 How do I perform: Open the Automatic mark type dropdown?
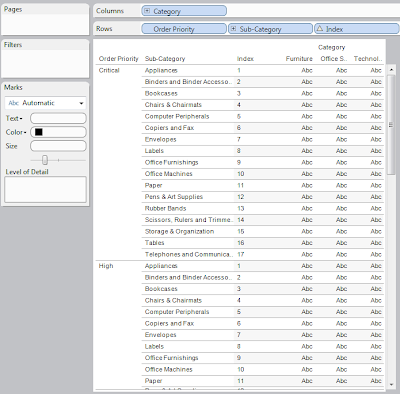pos(45,103)
